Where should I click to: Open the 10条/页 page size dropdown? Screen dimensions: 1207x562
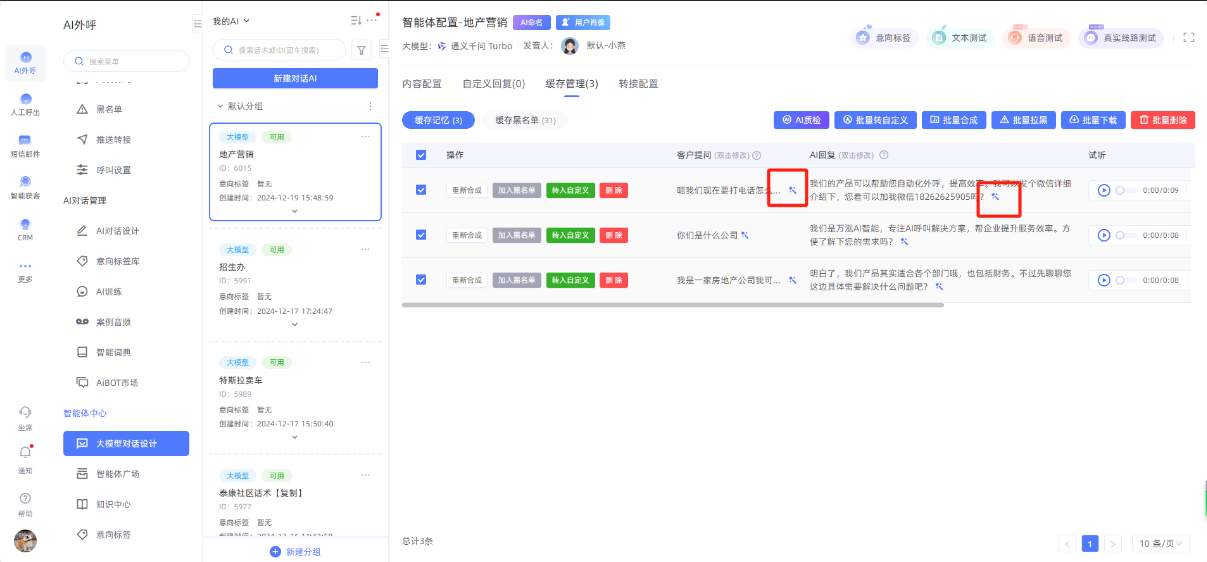(x=1162, y=544)
